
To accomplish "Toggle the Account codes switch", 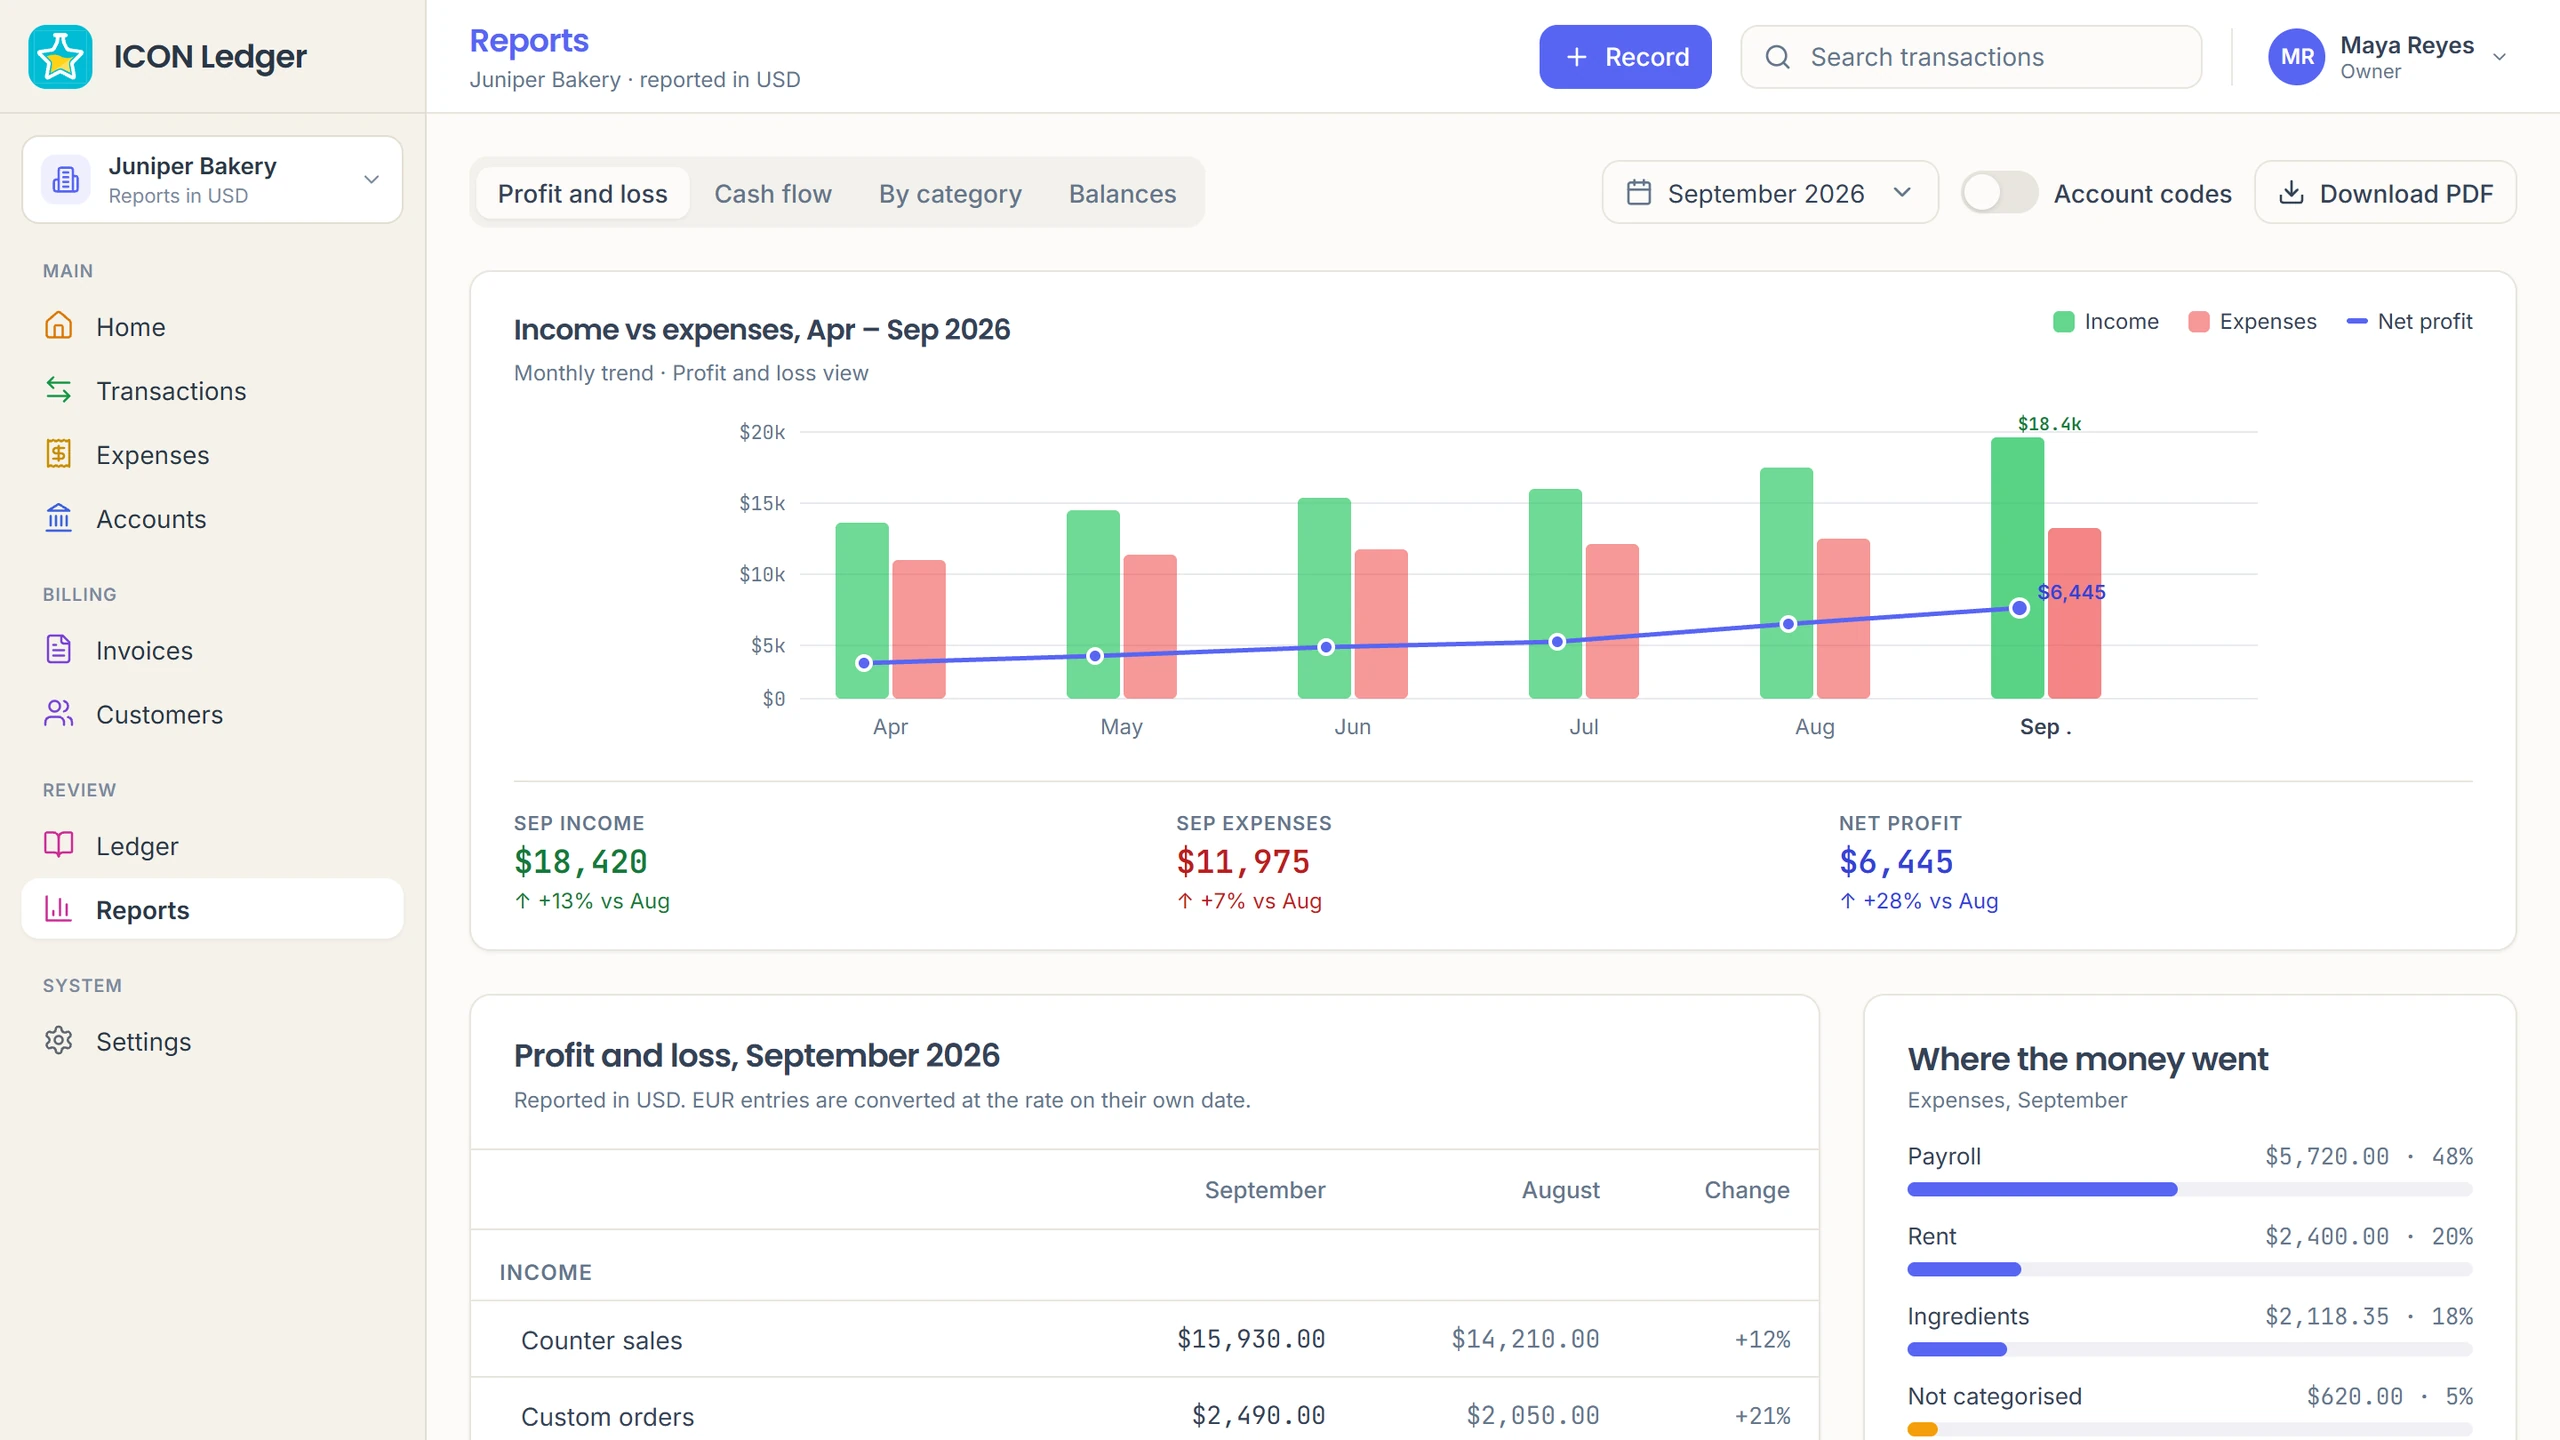I will (x=1999, y=192).
